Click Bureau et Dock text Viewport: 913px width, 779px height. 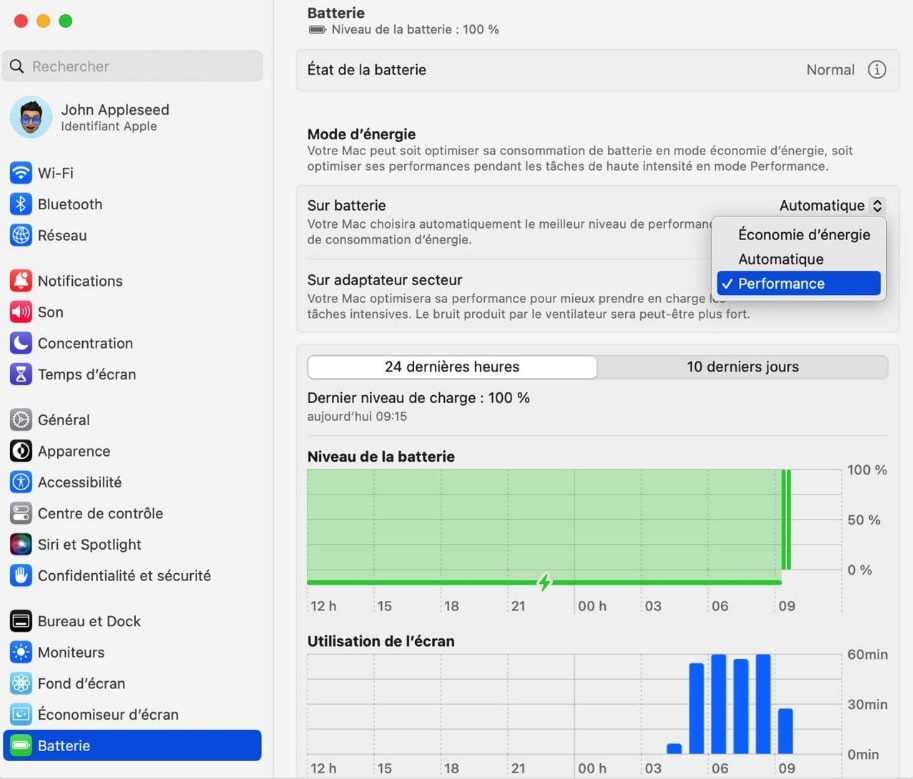click(x=89, y=621)
